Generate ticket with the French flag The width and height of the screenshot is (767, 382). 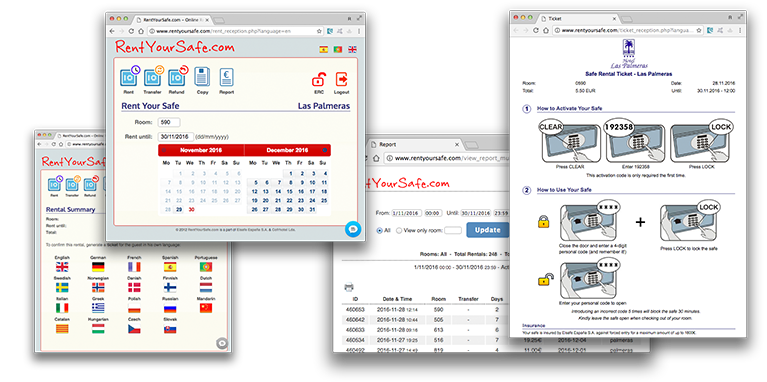point(134,267)
